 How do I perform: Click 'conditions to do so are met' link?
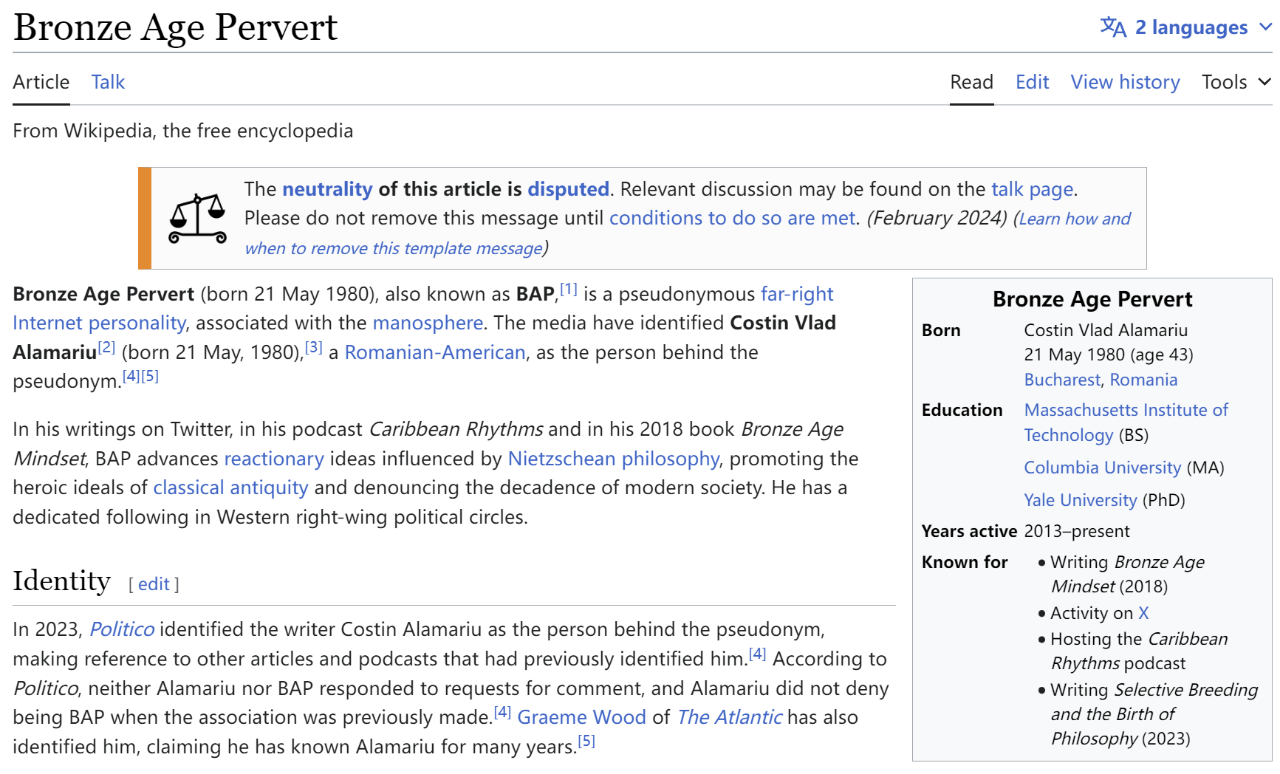pos(732,218)
